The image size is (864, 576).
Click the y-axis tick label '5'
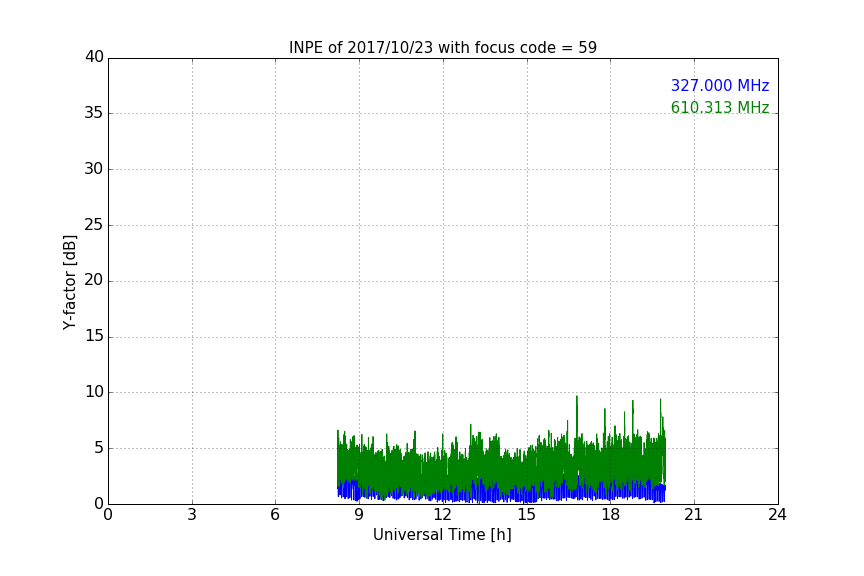coord(99,448)
